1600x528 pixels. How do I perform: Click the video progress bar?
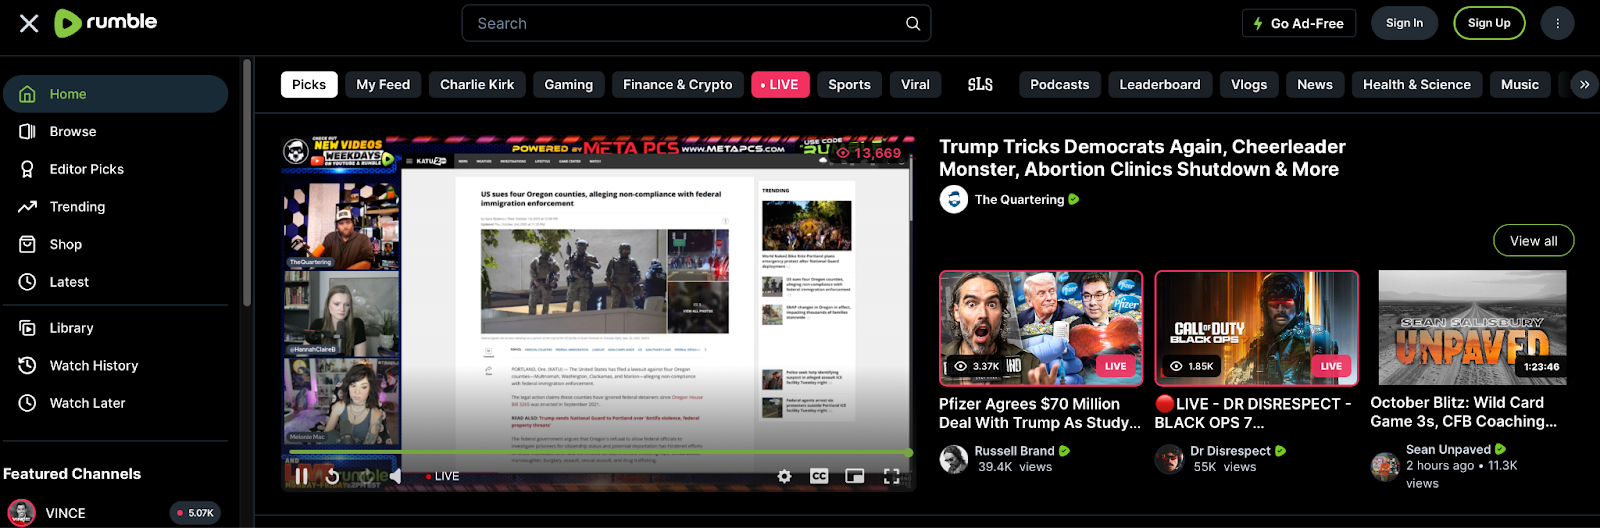click(598, 453)
